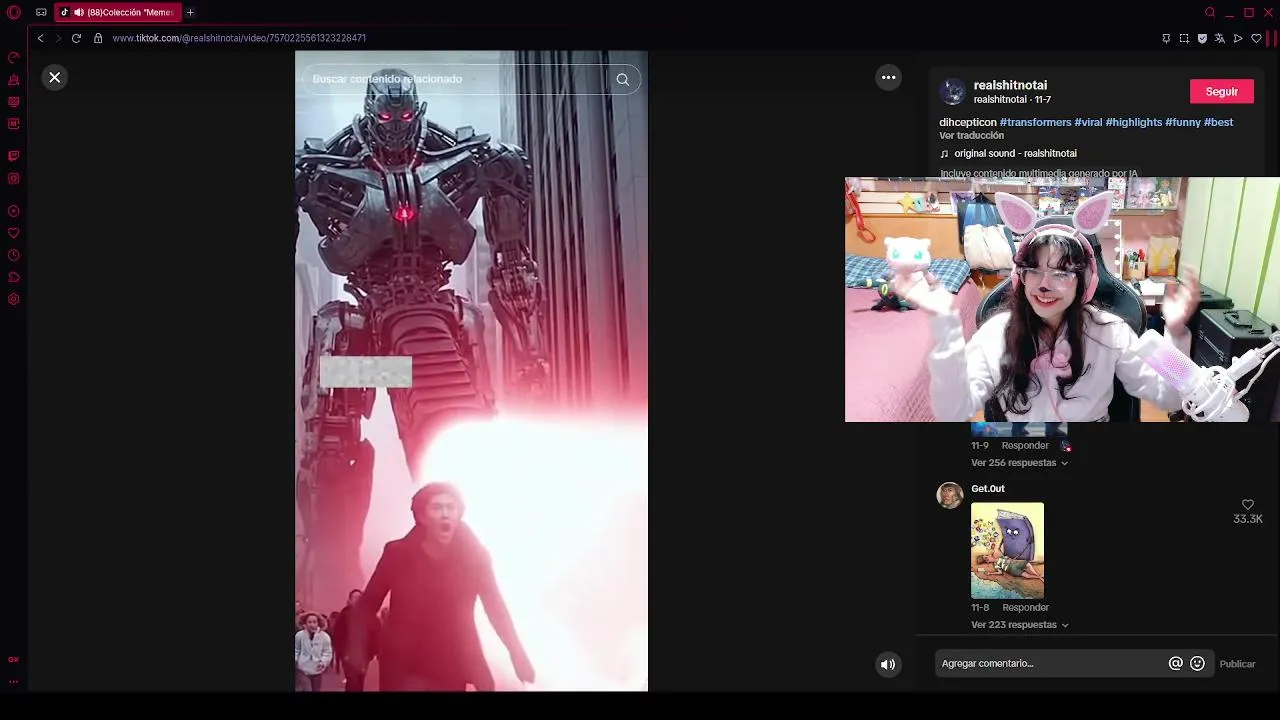Close the TikTok video viewer
Image resolution: width=1280 pixels, height=720 pixels.
coord(55,77)
